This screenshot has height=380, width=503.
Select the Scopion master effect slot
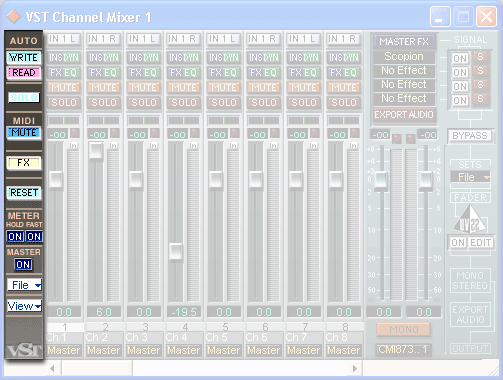pos(404,56)
